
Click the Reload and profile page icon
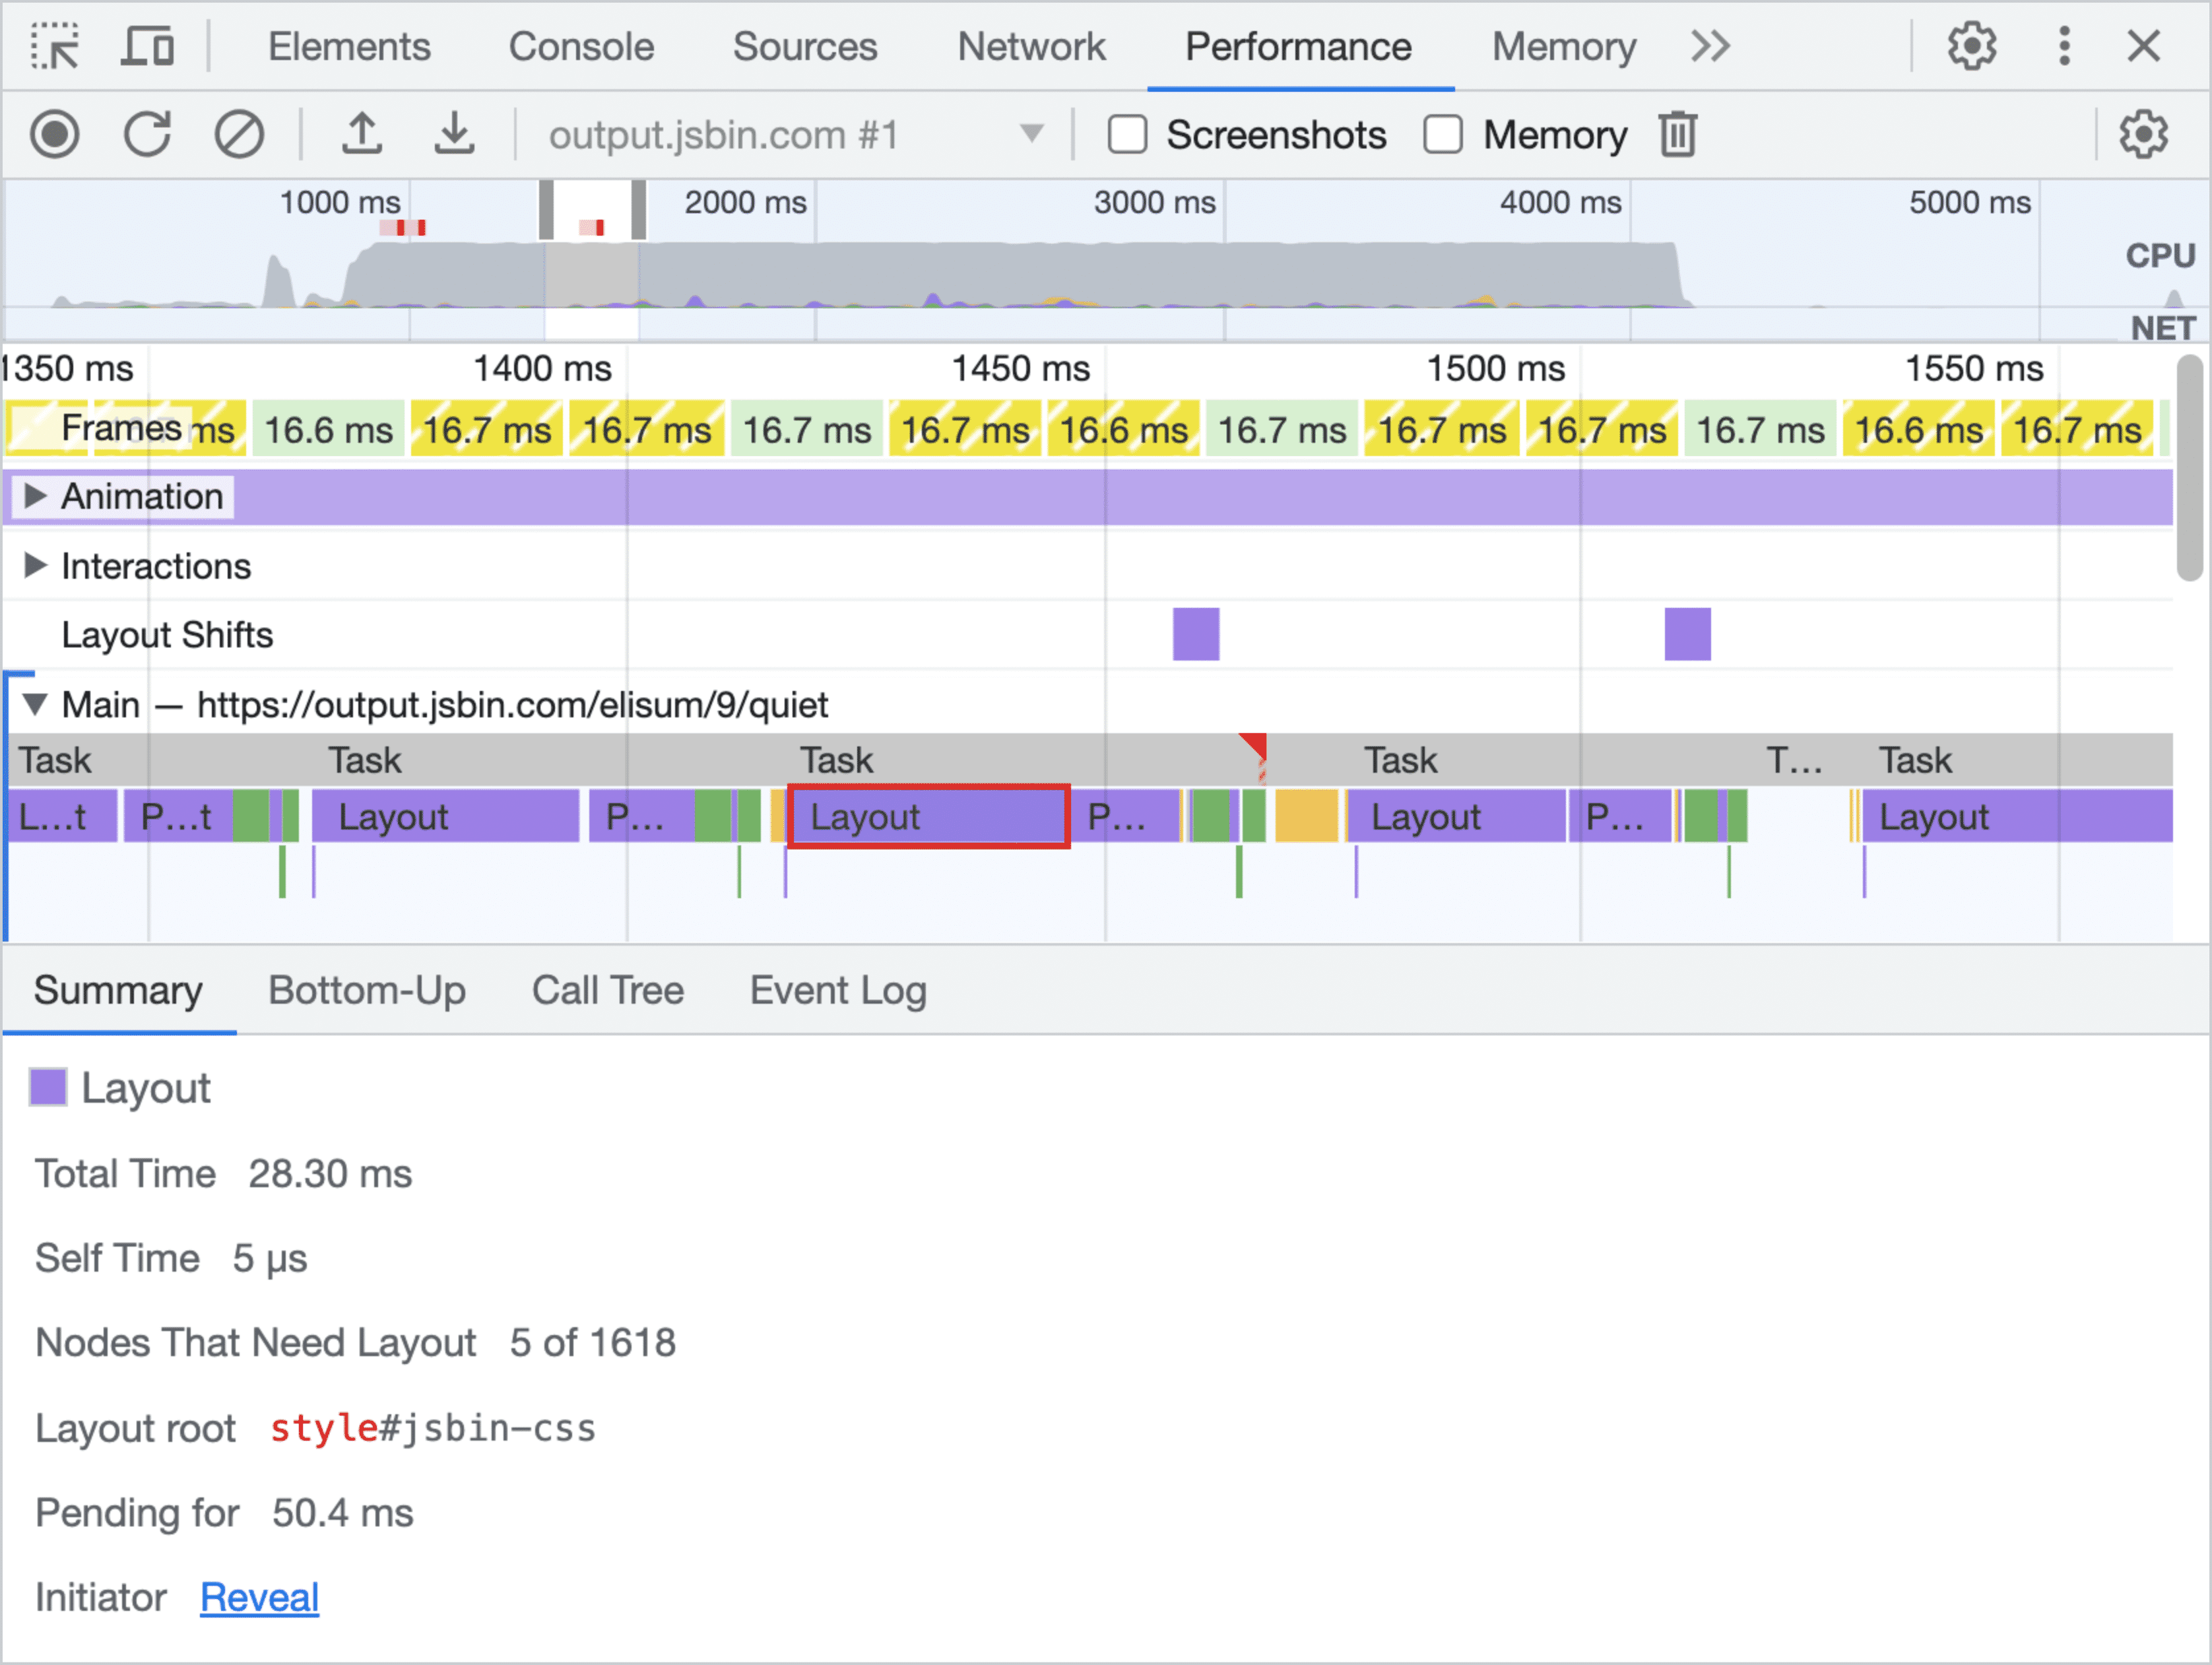click(x=154, y=137)
